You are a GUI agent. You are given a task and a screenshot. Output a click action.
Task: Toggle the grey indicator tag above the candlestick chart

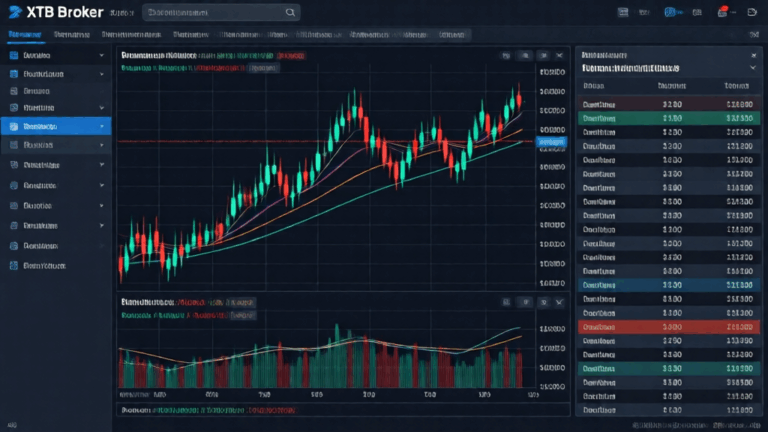tap(263, 68)
